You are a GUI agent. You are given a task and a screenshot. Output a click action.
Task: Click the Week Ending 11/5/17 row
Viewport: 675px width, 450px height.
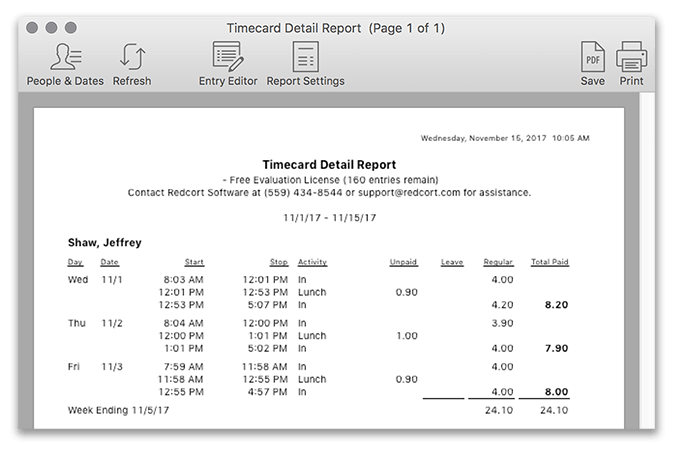[x=116, y=410]
